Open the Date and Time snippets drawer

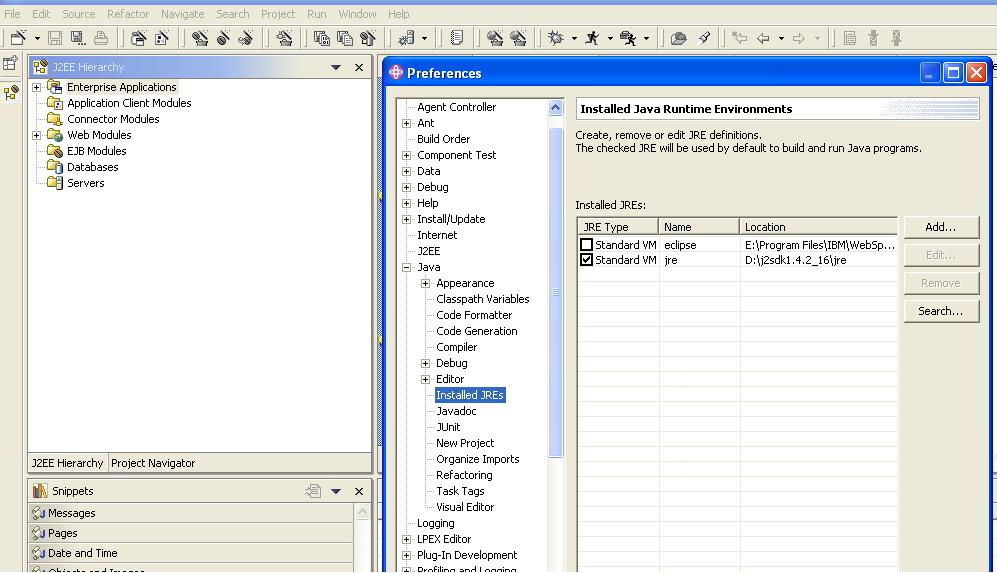coord(191,553)
